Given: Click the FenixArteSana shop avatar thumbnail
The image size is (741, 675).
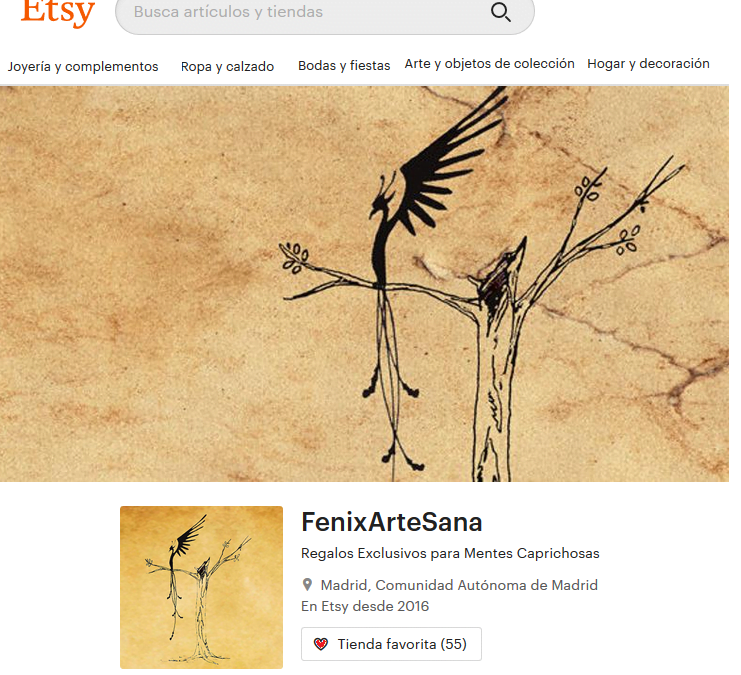Looking at the screenshot, I should [x=201, y=587].
